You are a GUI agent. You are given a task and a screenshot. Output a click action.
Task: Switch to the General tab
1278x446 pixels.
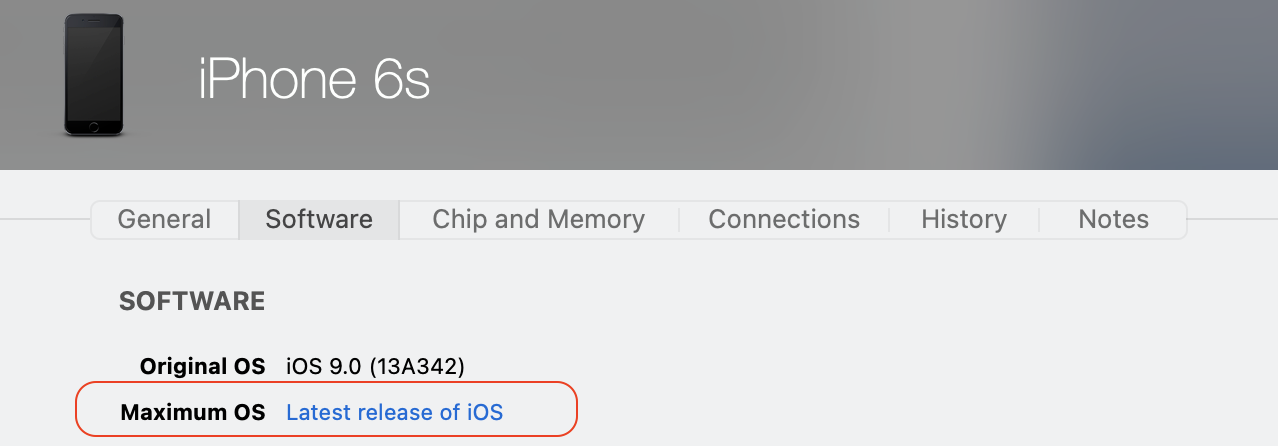pyautogui.click(x=164, y=220)
